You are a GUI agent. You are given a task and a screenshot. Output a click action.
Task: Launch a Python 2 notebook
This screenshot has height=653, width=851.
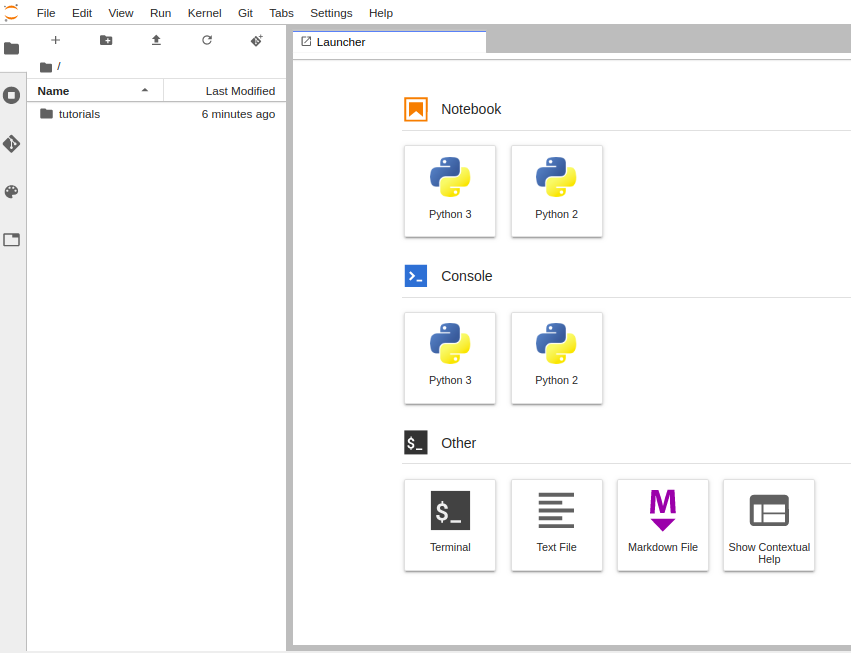(x=556, y=191)
